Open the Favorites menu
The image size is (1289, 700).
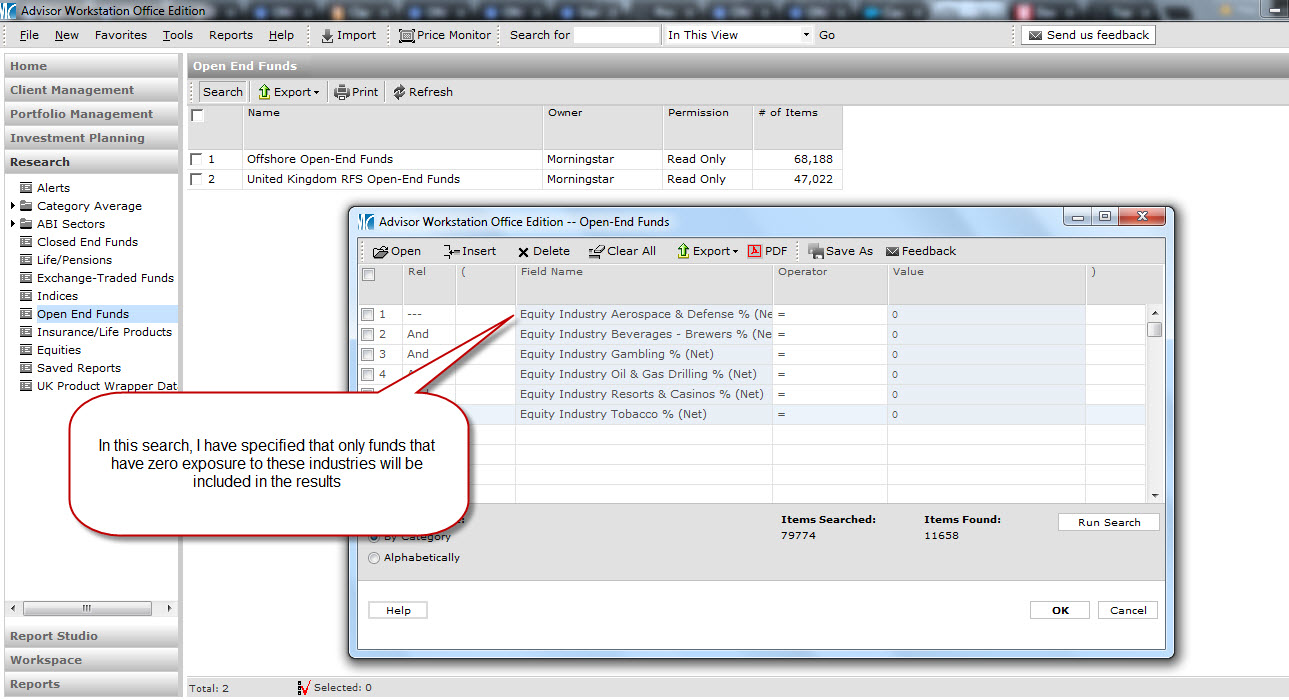click(x=120, y=35)
